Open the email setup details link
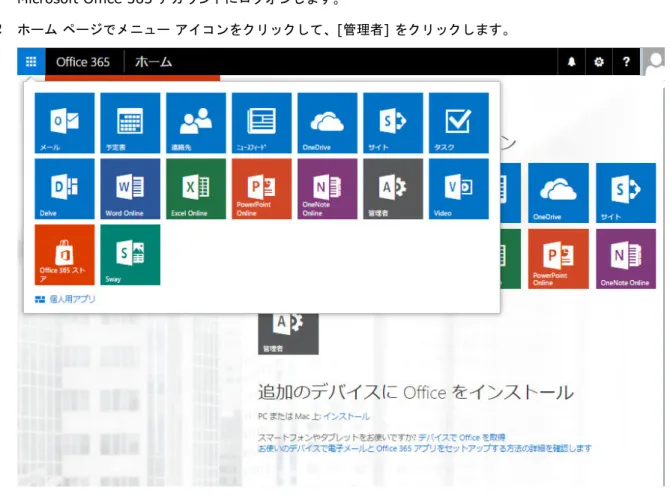Viewport: 670px width, 497px height. (424, 448)
